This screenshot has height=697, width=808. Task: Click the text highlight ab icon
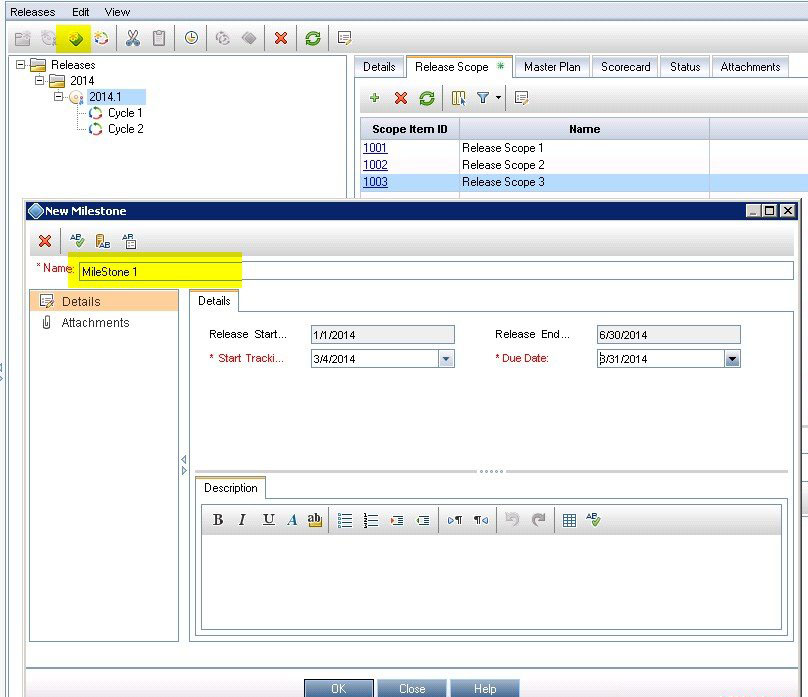click(314, 520)
